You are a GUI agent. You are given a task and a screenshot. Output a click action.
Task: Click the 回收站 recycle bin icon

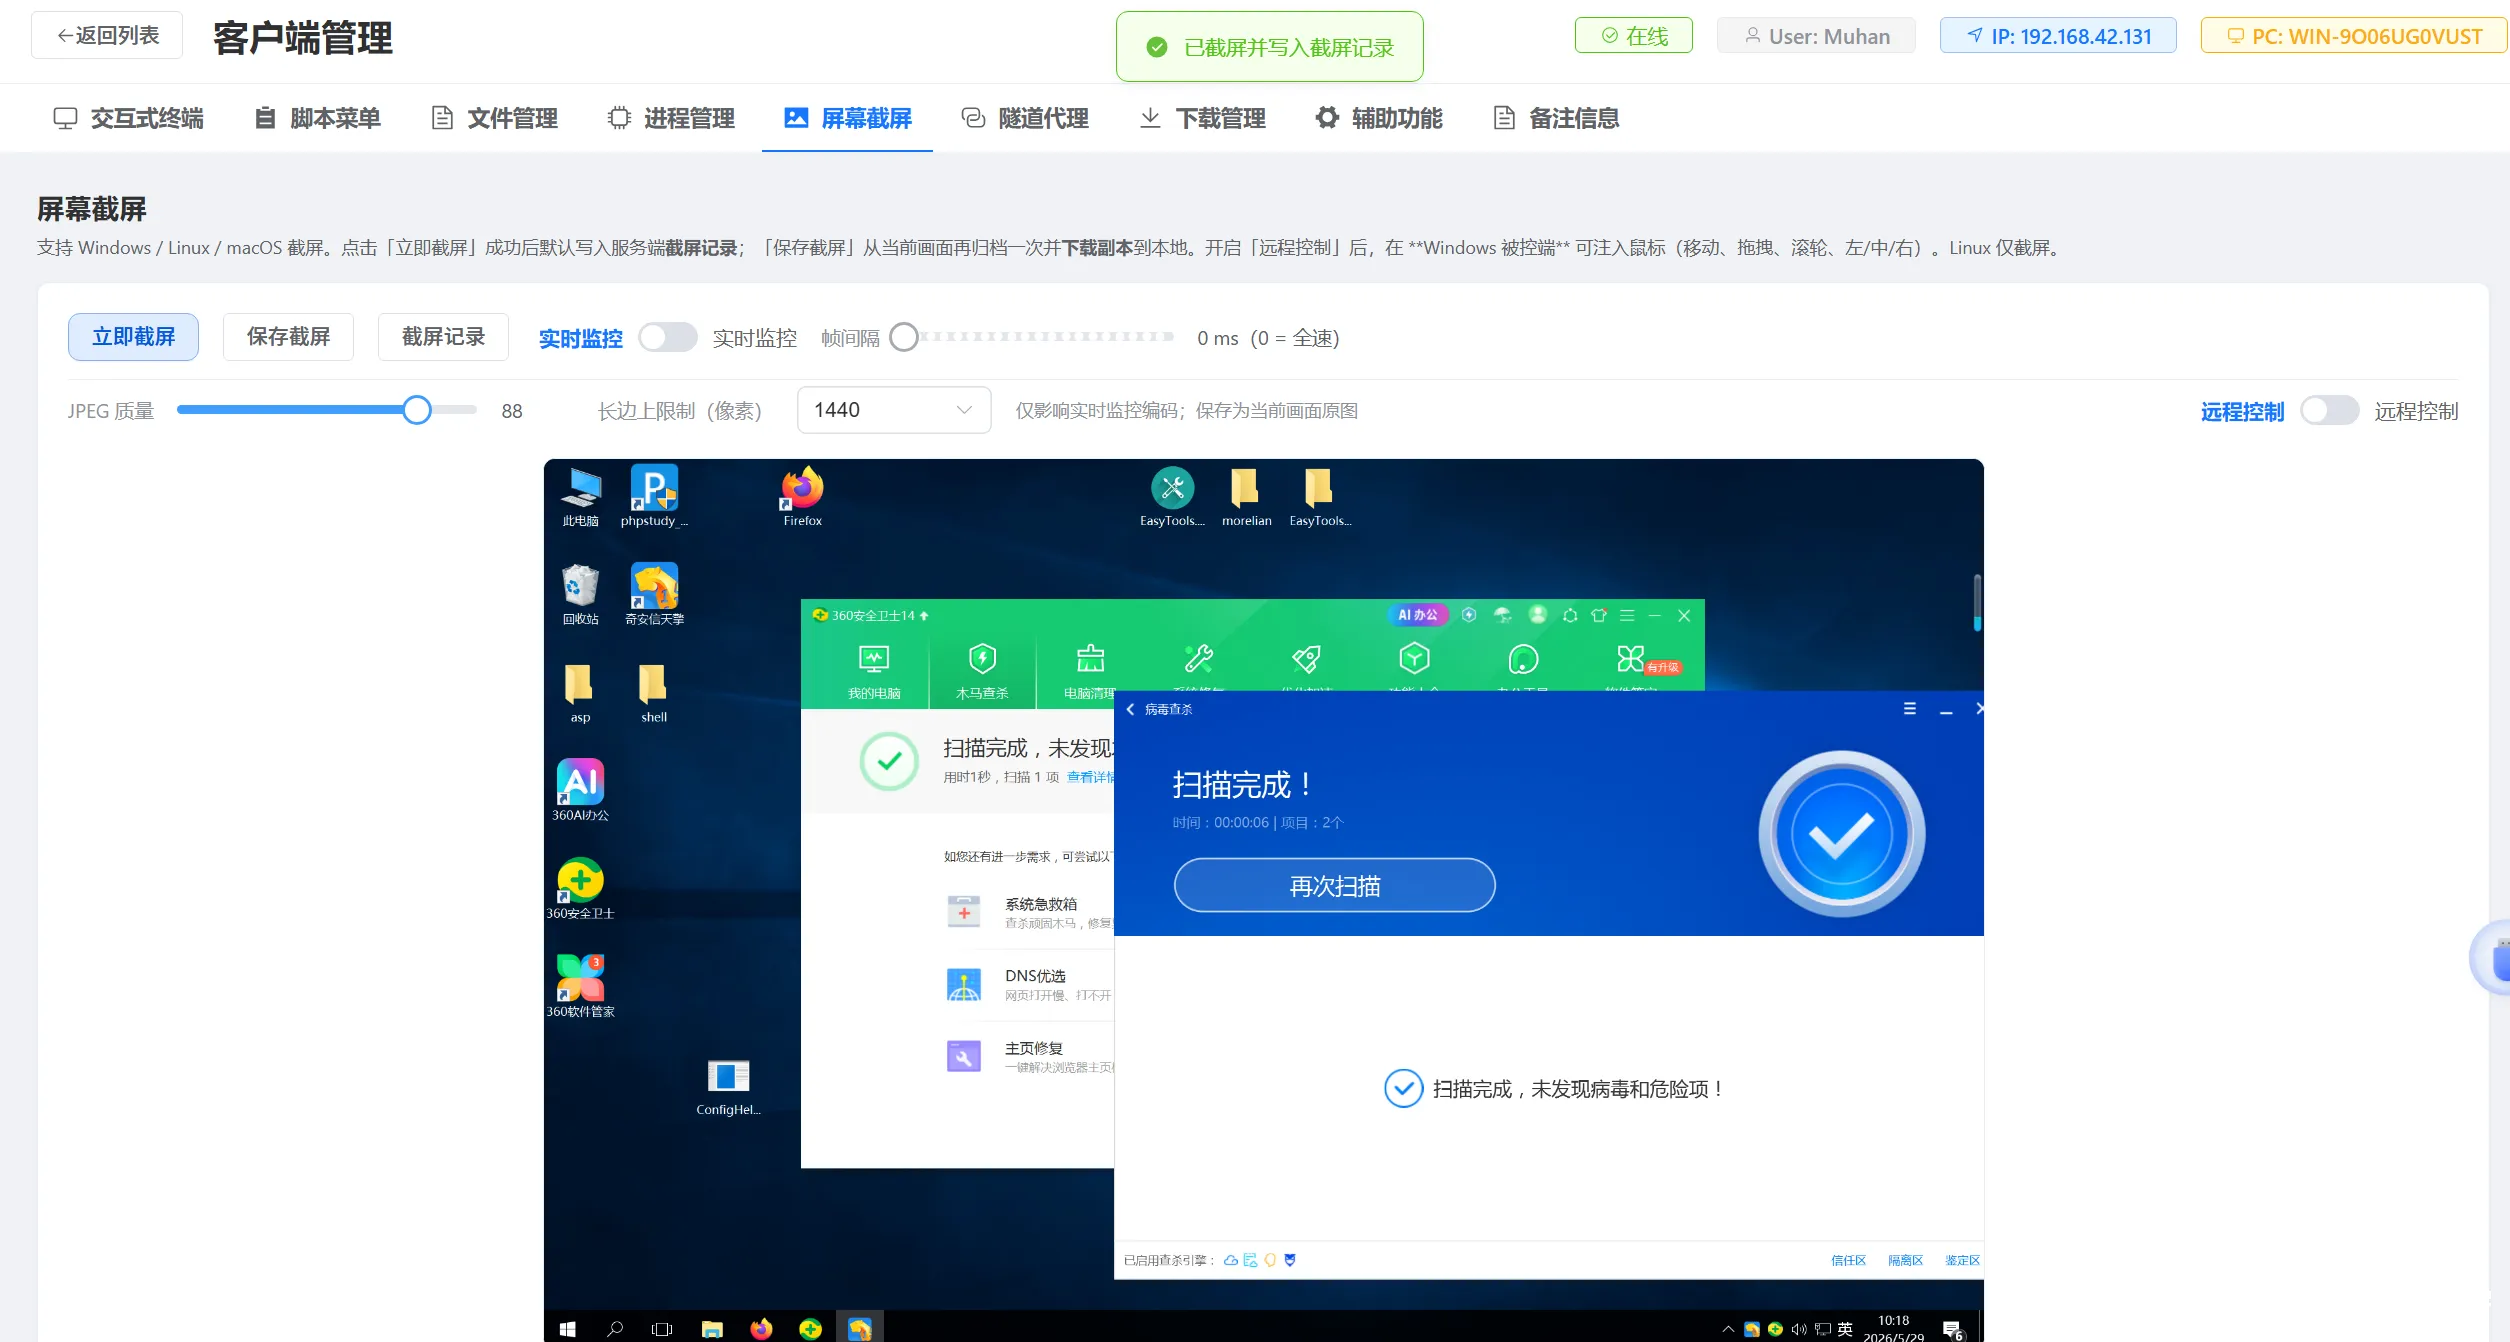580,594
